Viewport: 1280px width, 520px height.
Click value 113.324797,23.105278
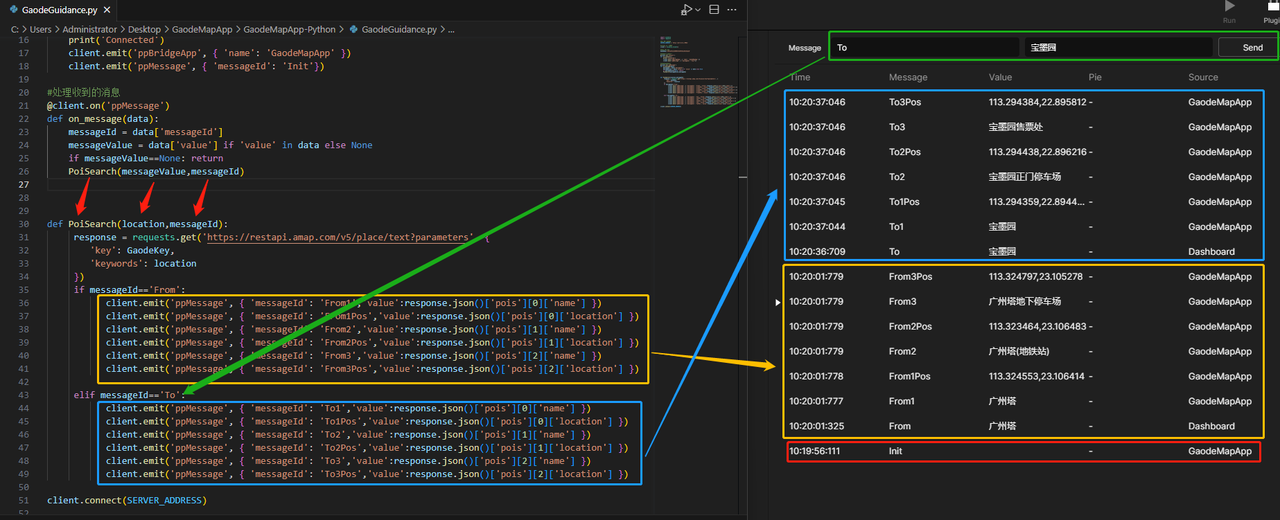tap(1036, 277)
